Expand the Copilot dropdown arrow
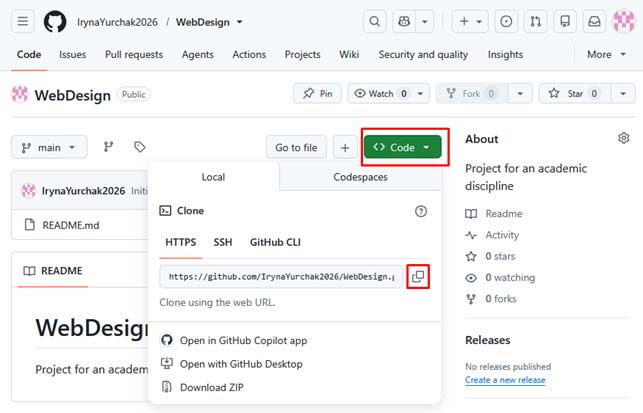 [x=425, y=21]
